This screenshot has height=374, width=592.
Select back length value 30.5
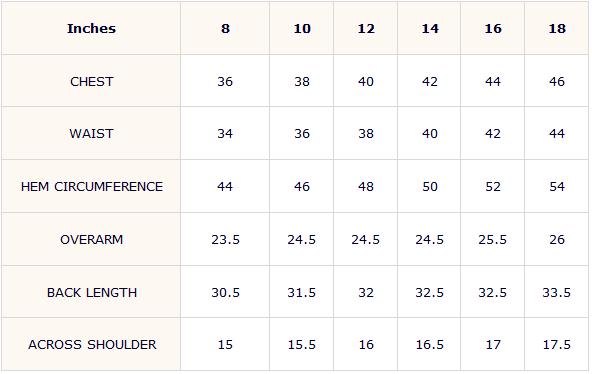225,292
